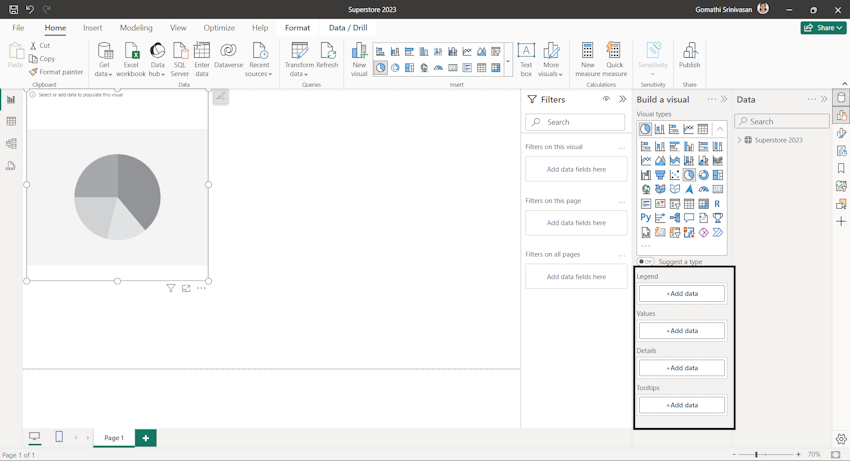Click the Share button
The width and height of the screenshot is (850, 461).
823,28
